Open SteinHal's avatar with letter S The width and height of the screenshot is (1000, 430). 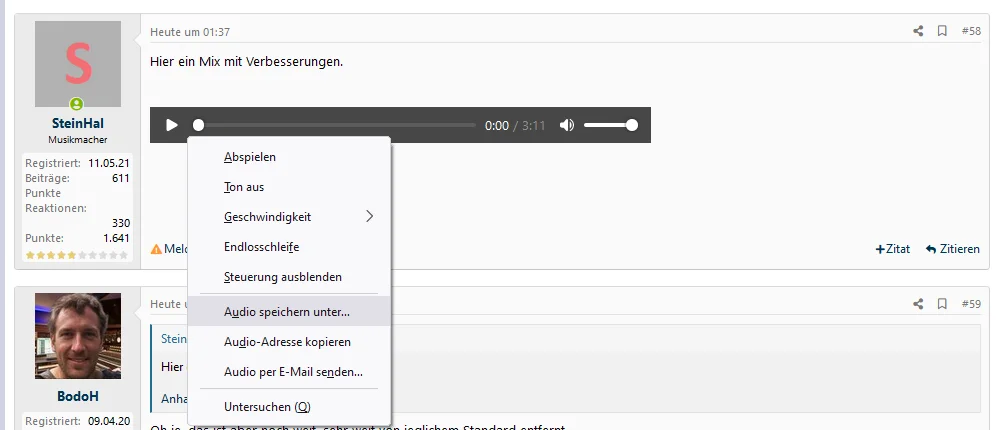[78, 64]
